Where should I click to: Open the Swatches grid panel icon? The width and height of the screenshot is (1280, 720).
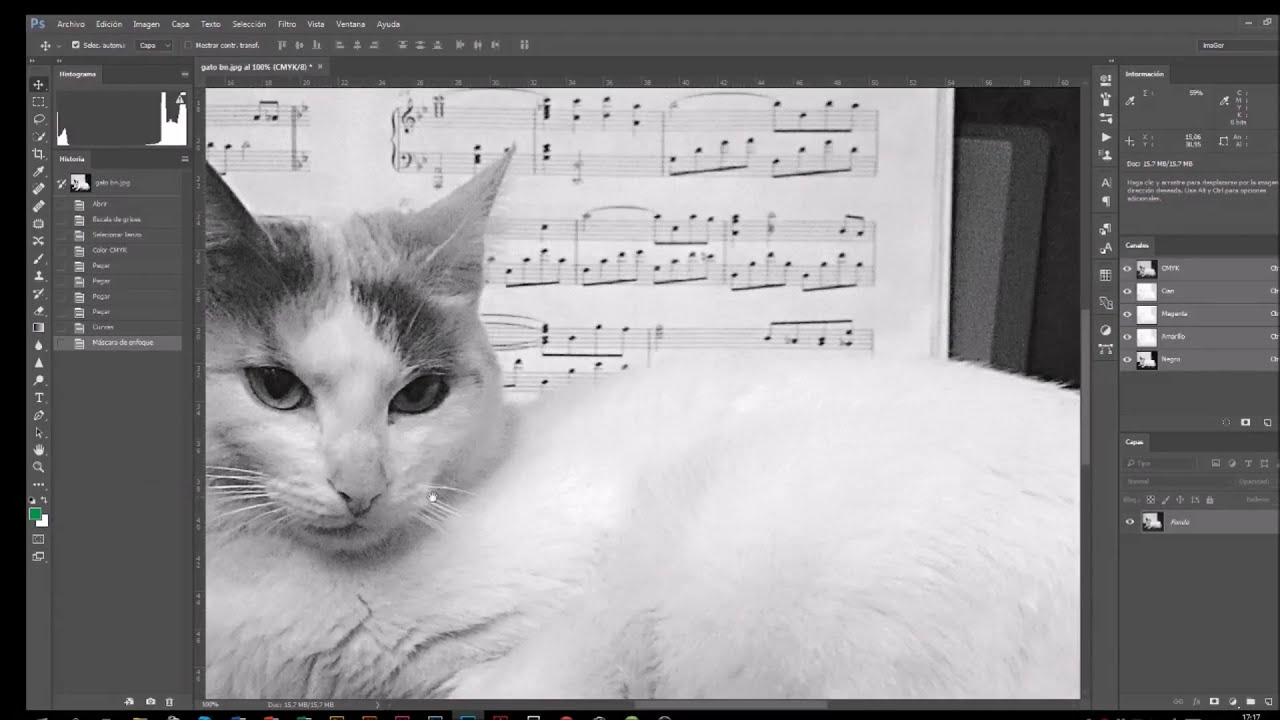point(1105,275)
